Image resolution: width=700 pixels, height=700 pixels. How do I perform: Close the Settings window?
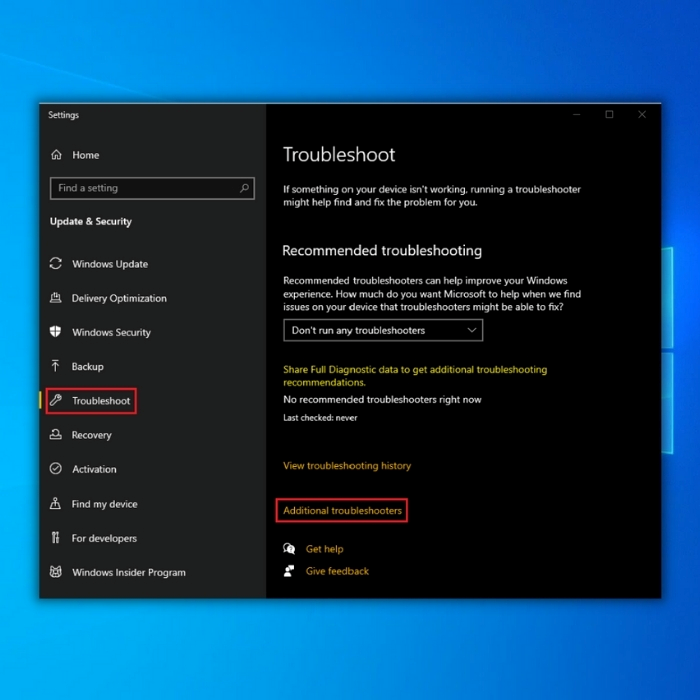click(642, 114)
